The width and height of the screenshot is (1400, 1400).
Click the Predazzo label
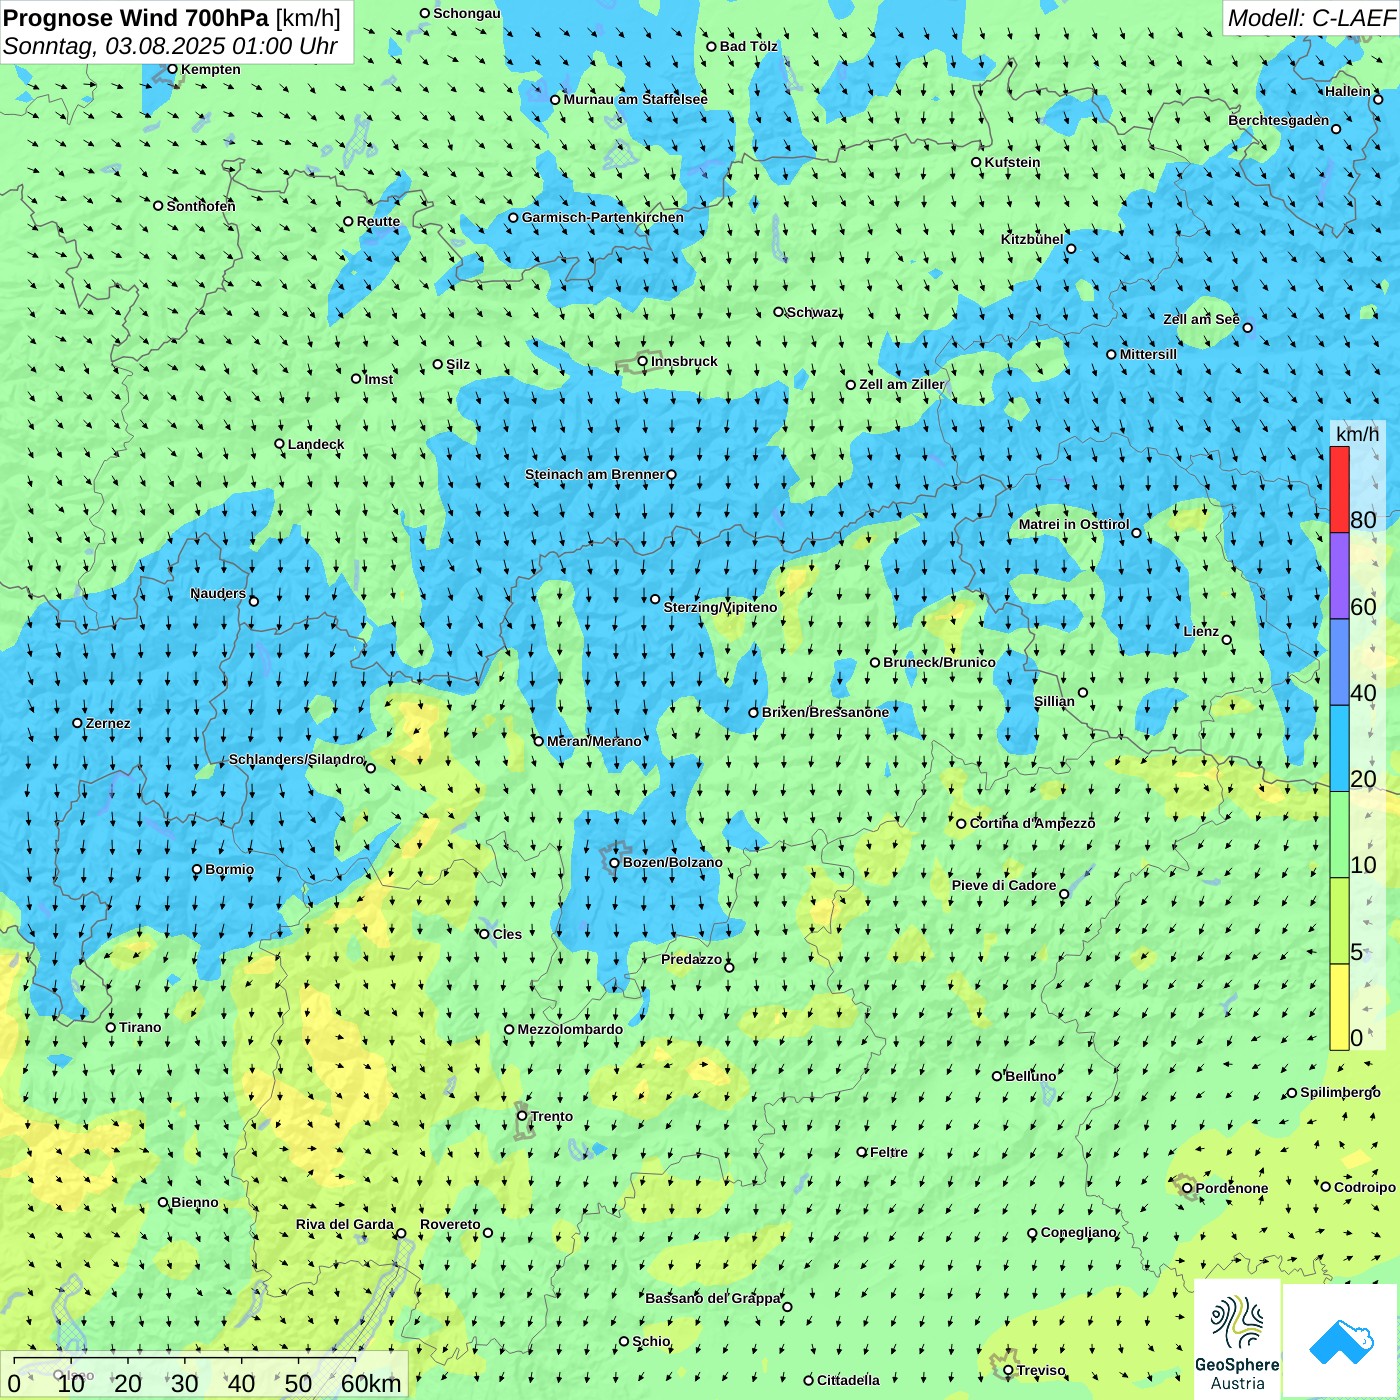[x=691, y=959]
